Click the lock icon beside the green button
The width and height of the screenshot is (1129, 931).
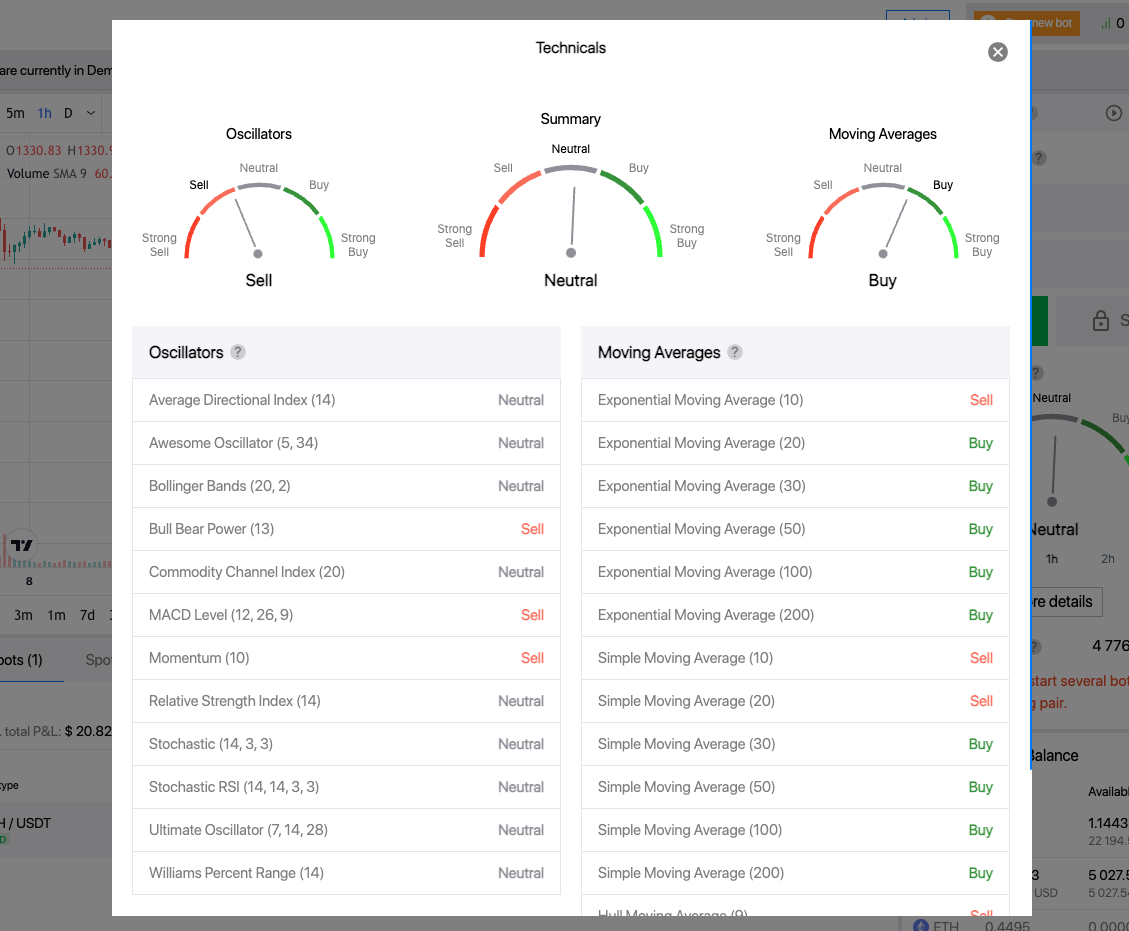[1100, 321]
